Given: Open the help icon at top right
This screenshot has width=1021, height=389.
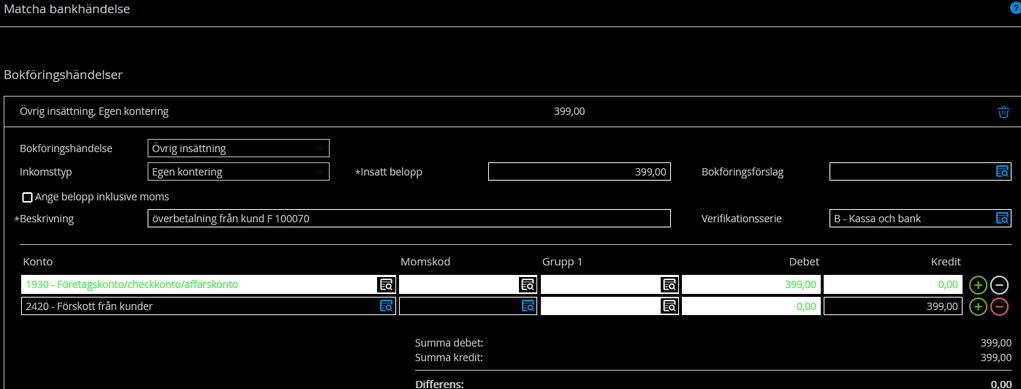Looking at the screenshot, I should point(1016,9).
